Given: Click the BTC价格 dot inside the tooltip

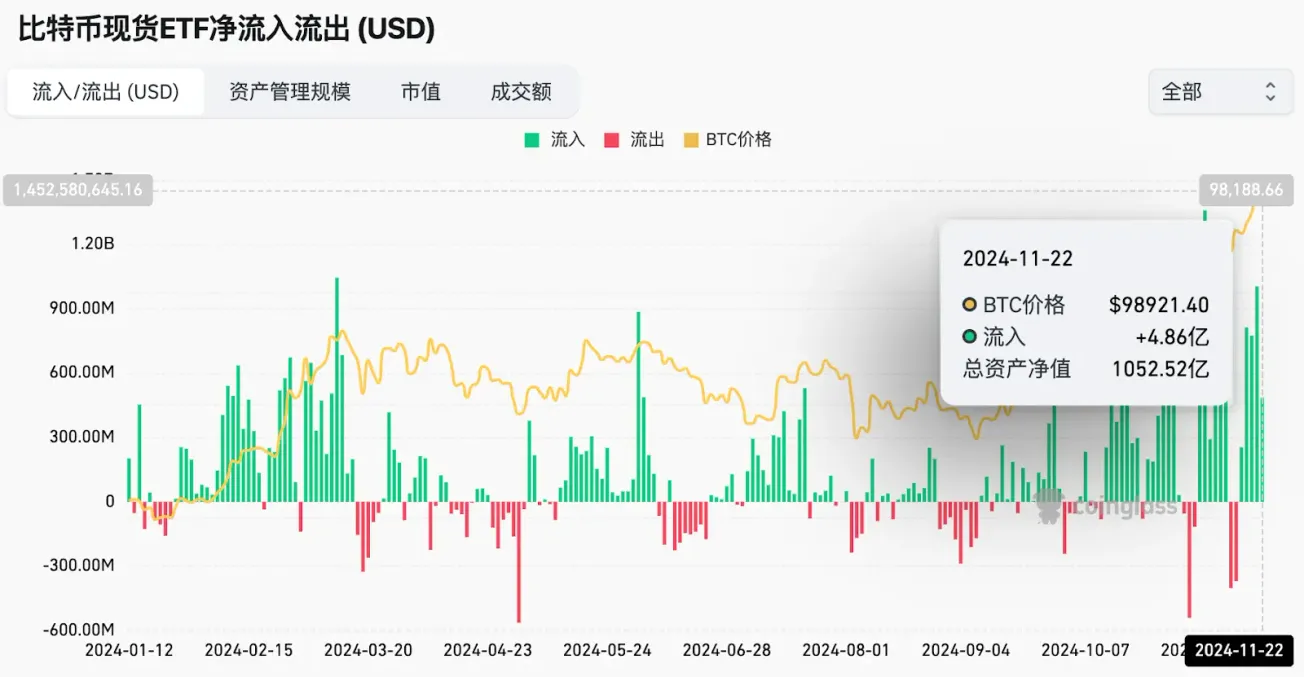Looking at the screenshot, I should 968,304.
